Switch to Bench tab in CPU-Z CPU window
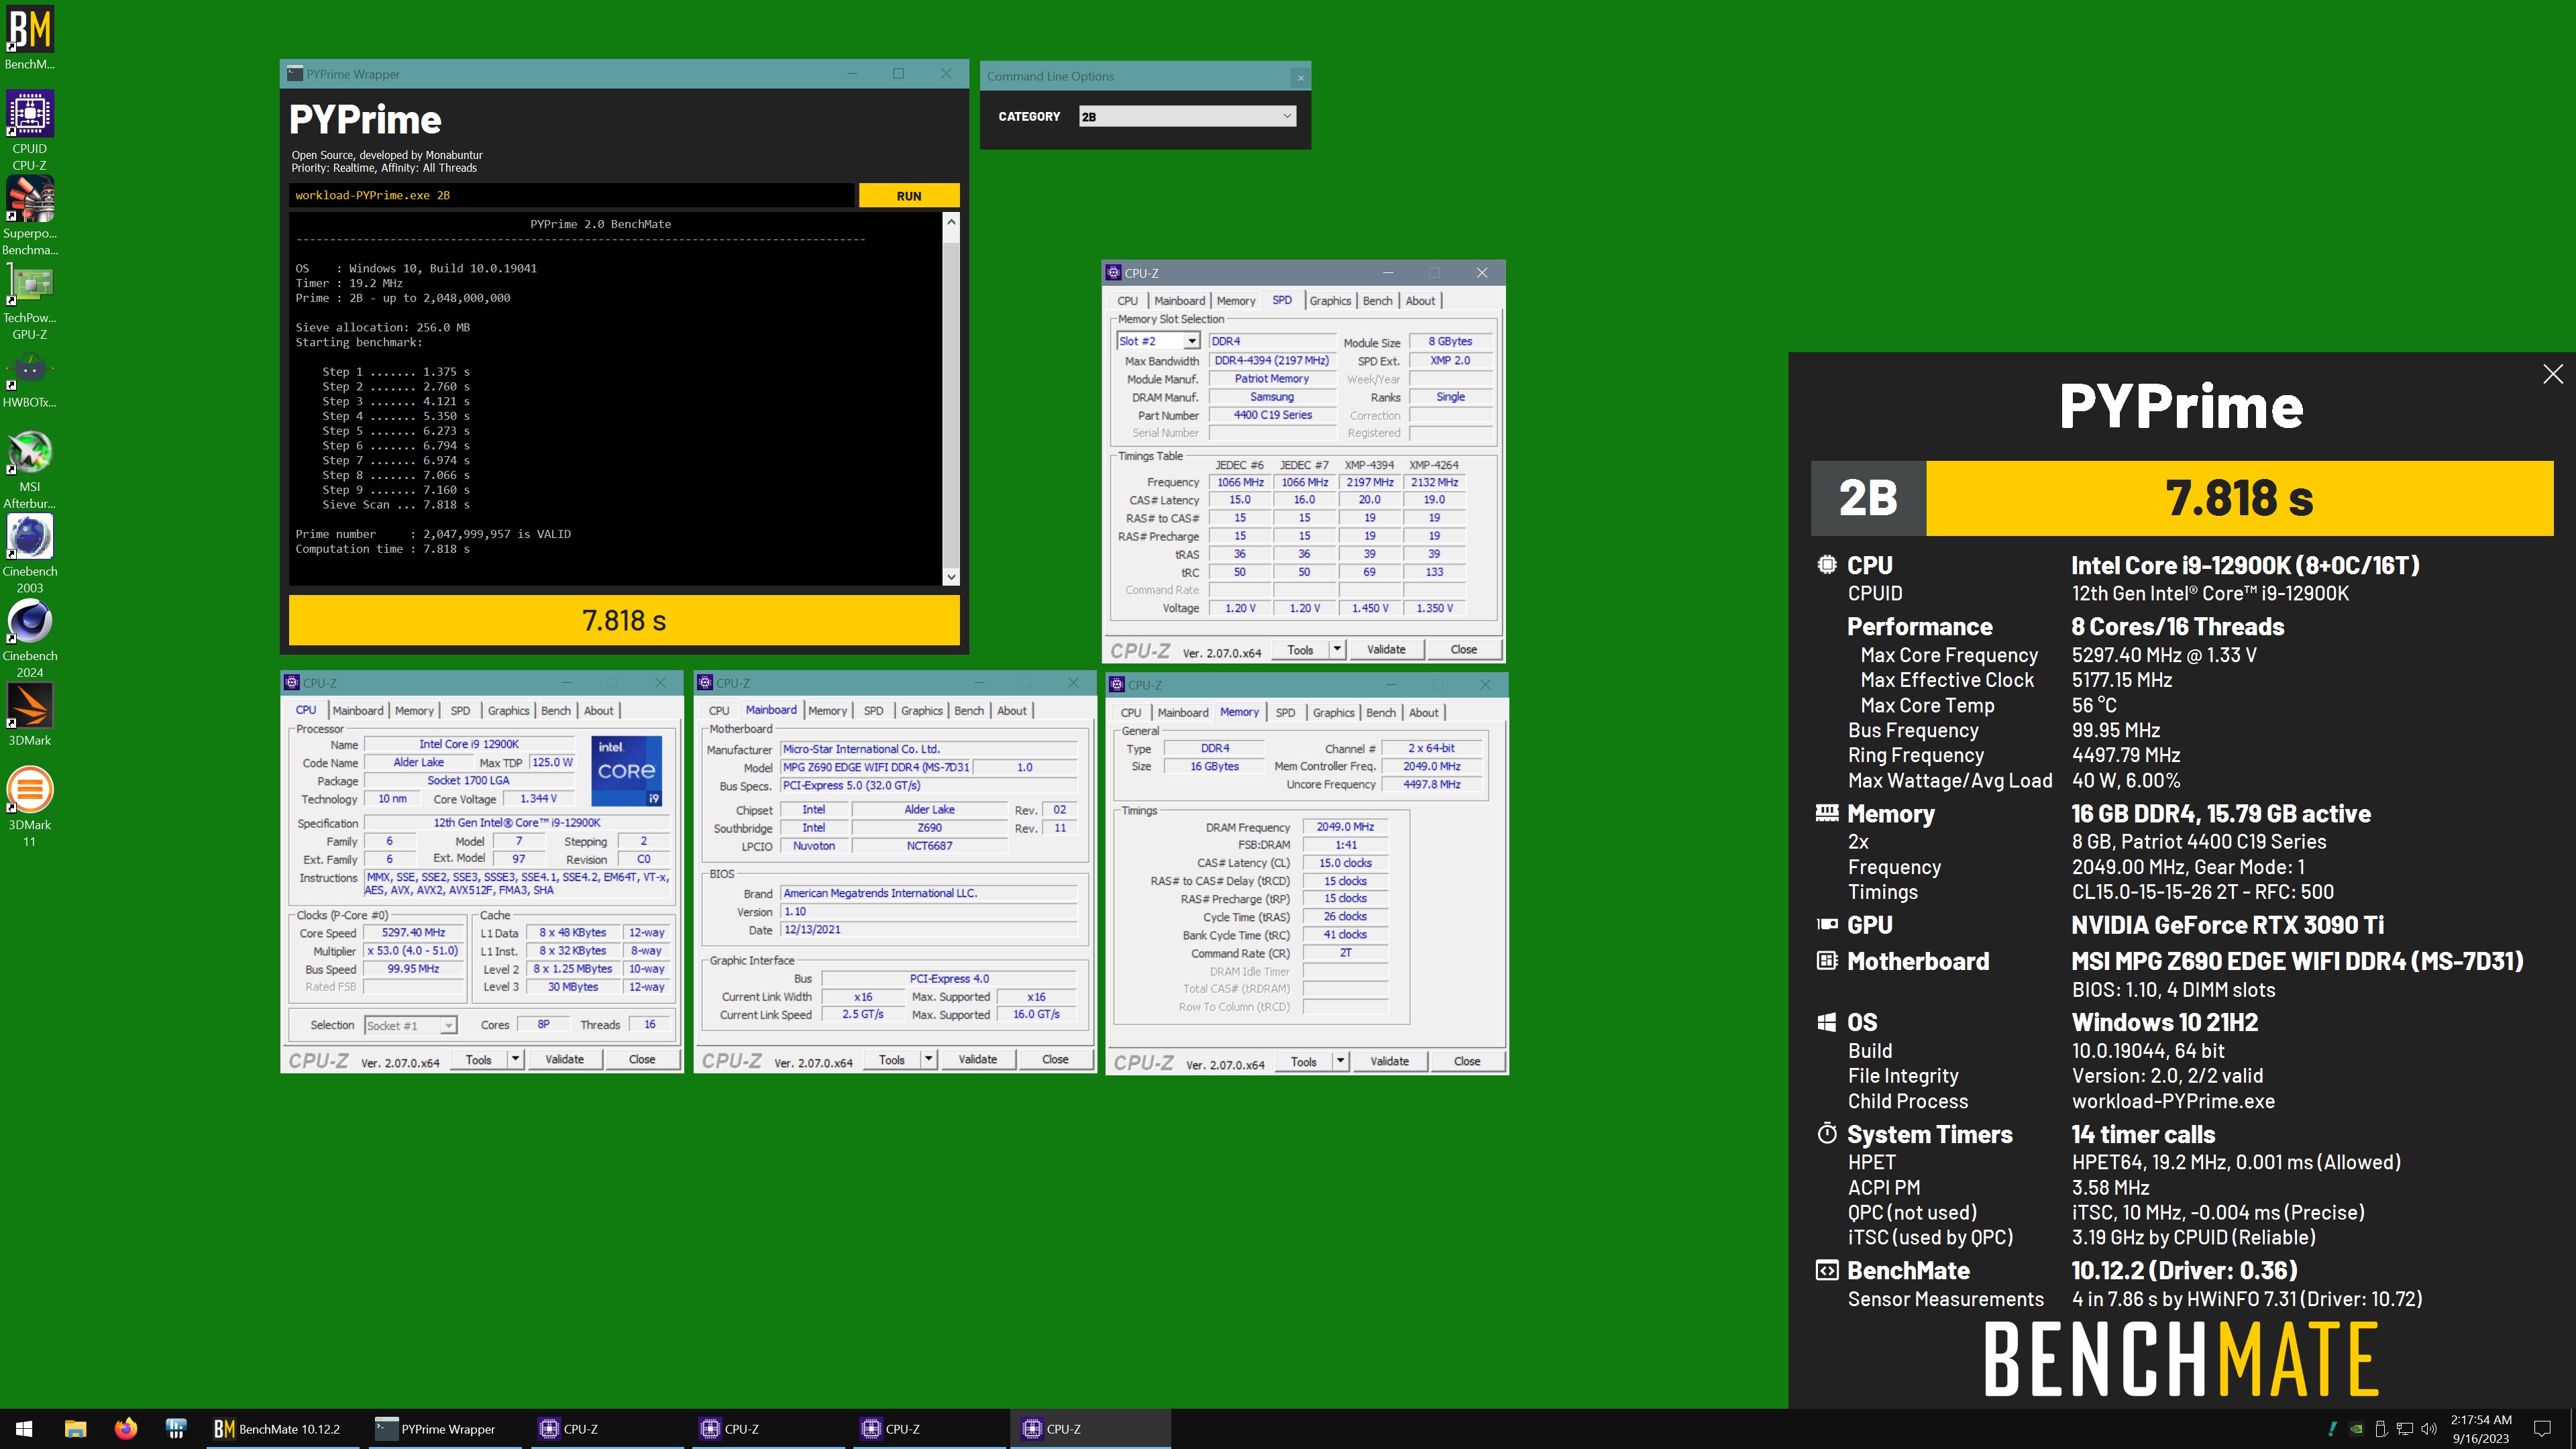 (556, 711)
